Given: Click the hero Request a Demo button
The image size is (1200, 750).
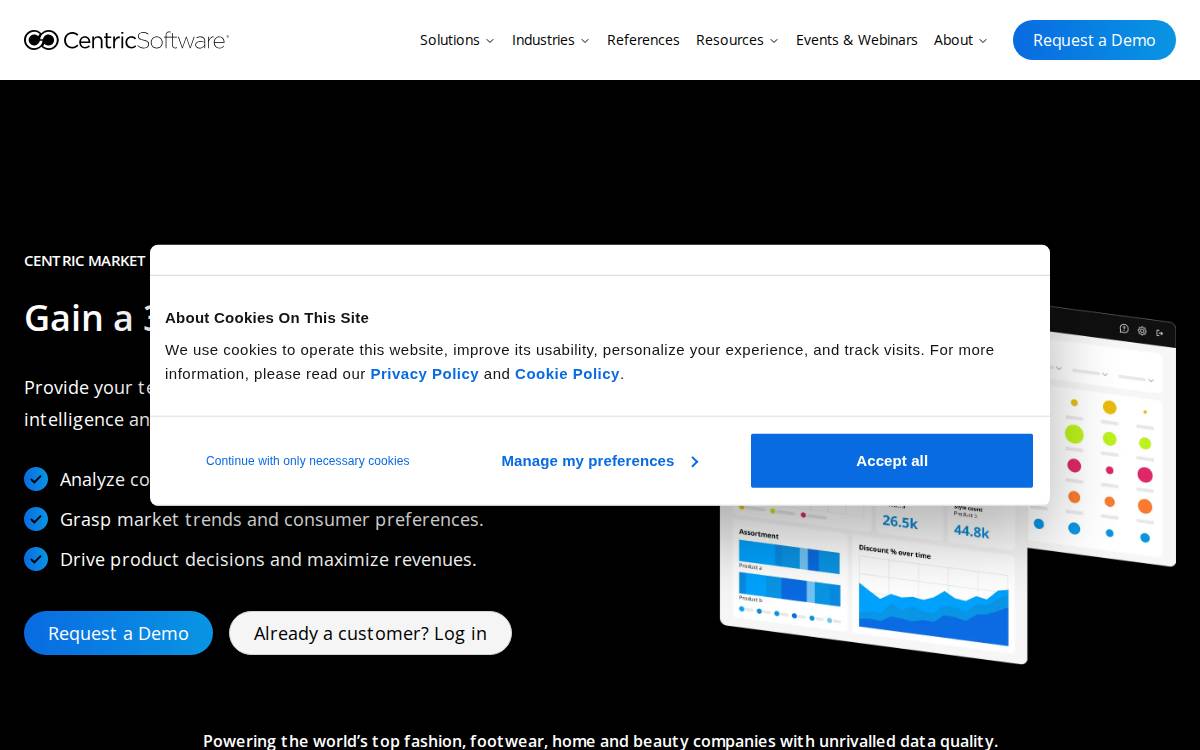Looking at the screenshot, I should 118,633.
